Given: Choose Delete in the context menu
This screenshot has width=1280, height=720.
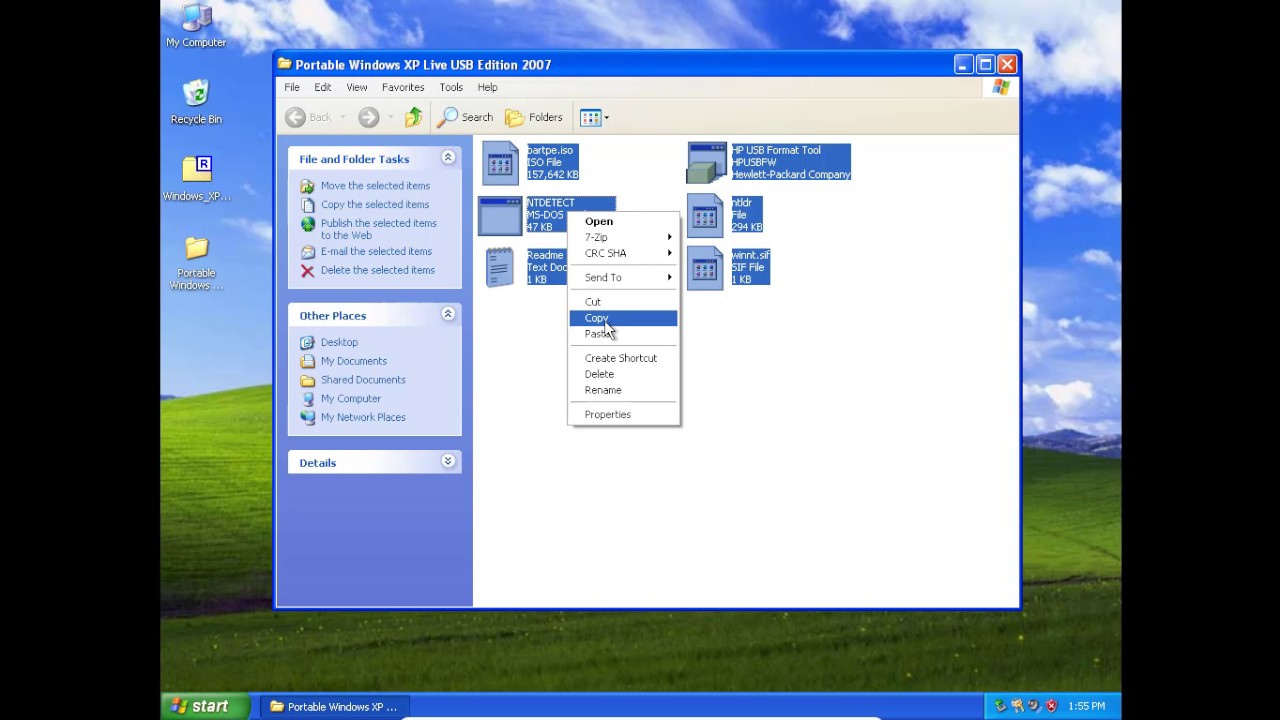Looking at the screenshot, I should click(624, 374).
